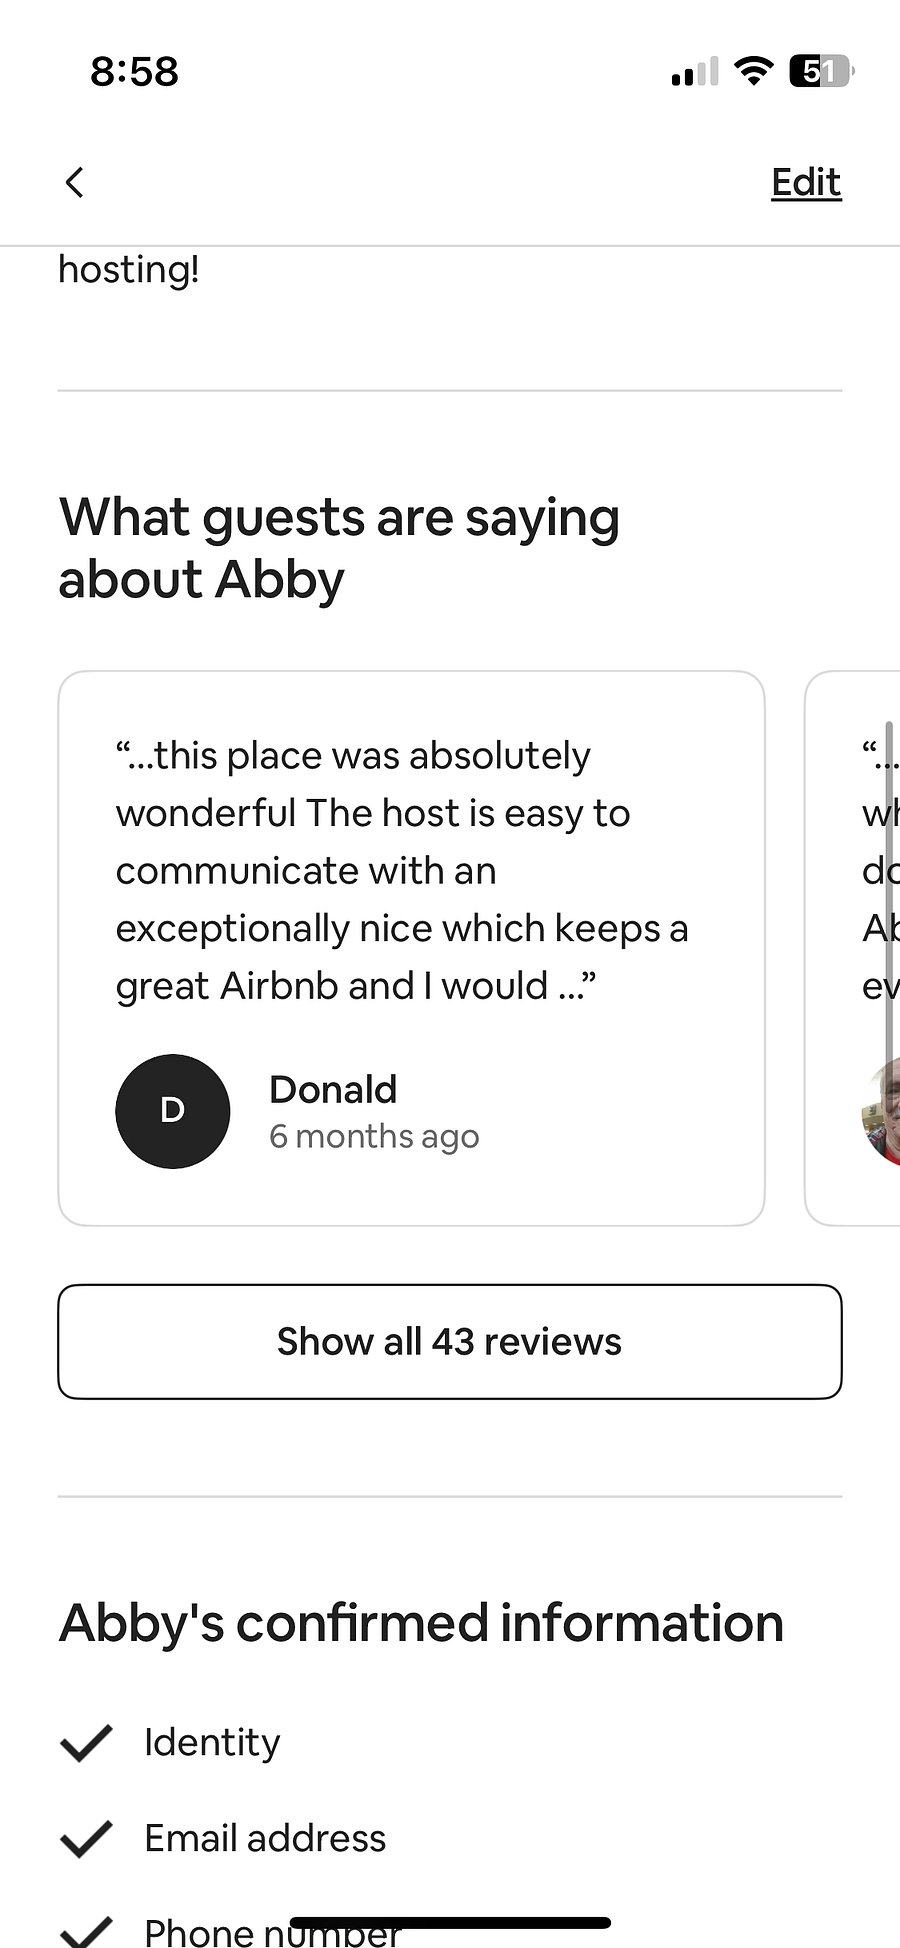The width and height of the screenshot is (900, 1948).
Task: Tap the second reviewer's profile photo
Action: pyautogui.click(x=880, y=1111)
